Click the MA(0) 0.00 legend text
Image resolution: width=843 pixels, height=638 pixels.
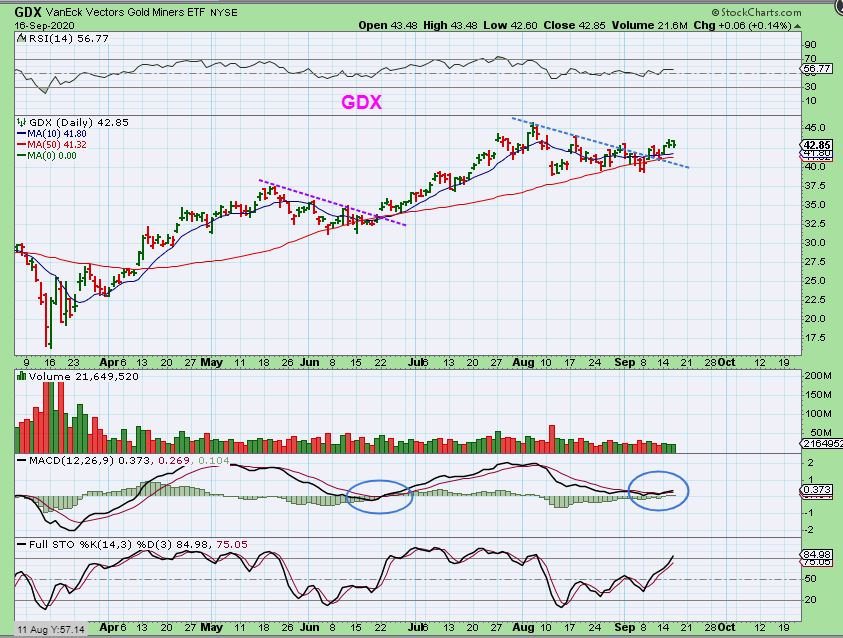[52, 156]
